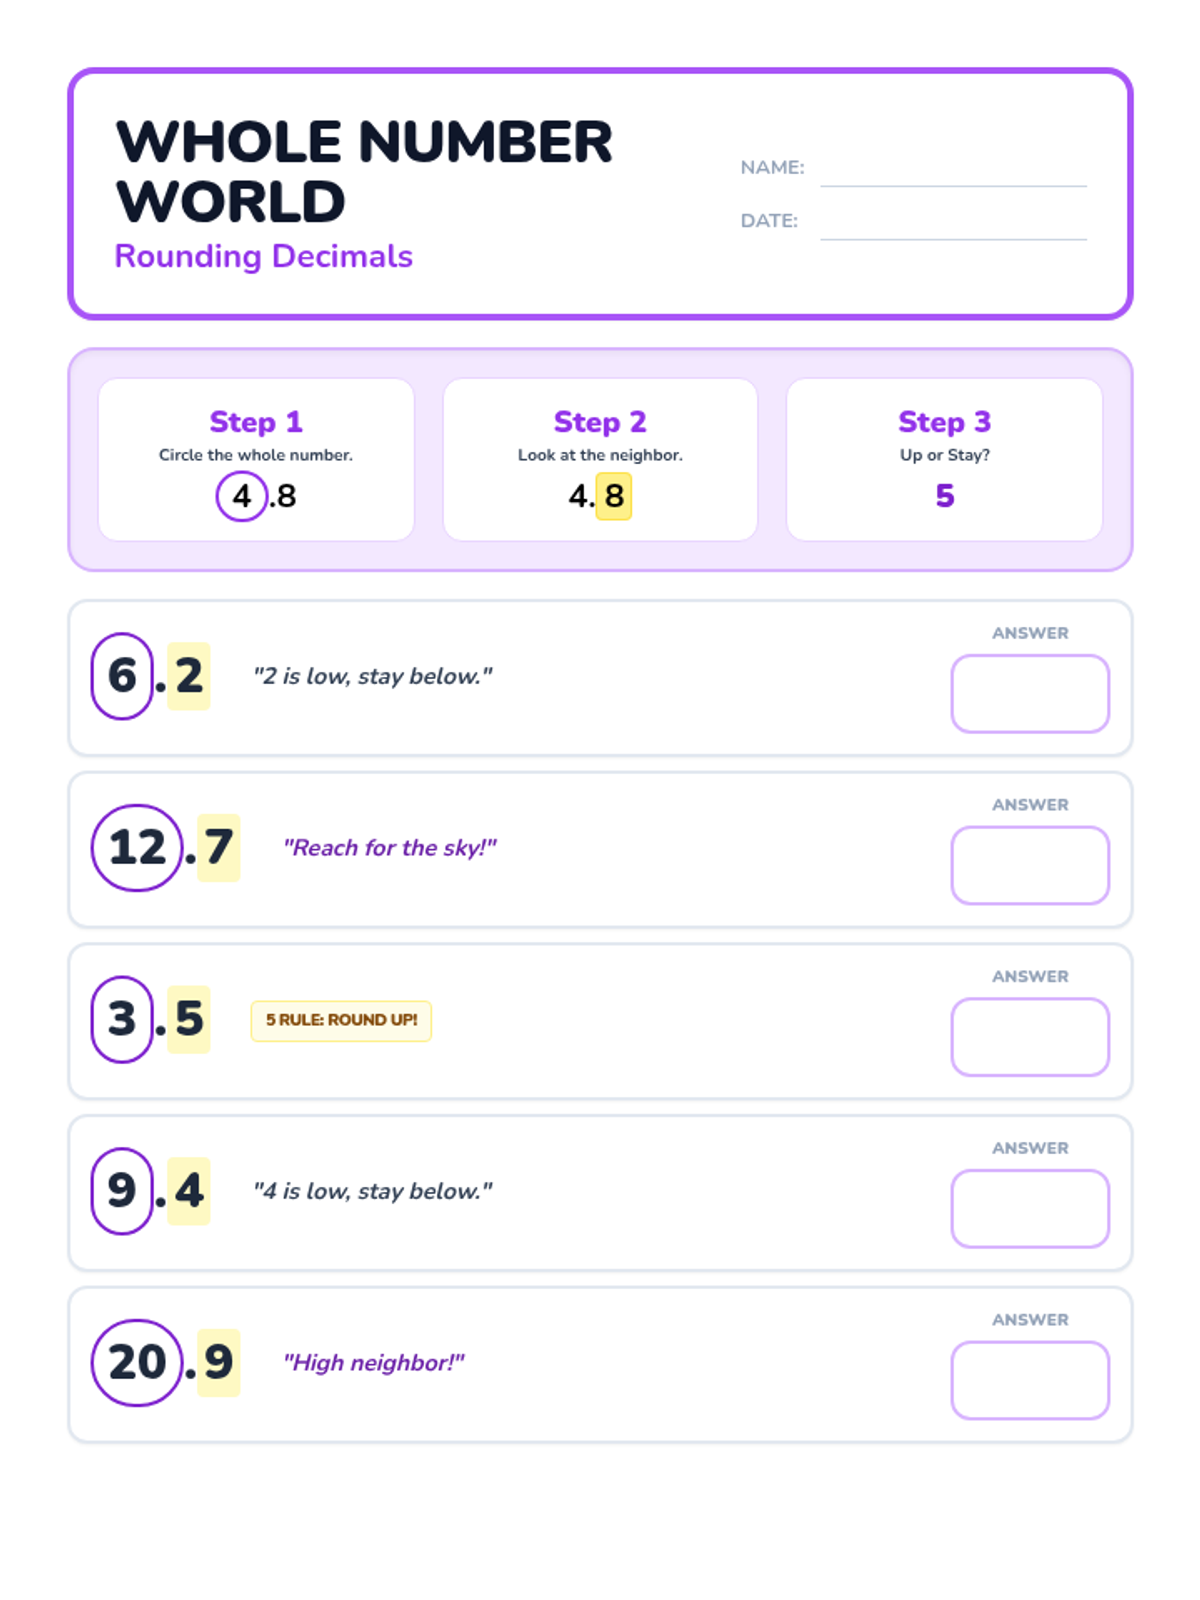Select the answer box for 6.2
Screen dimensions: 1200x1600
coord(1030,693)
